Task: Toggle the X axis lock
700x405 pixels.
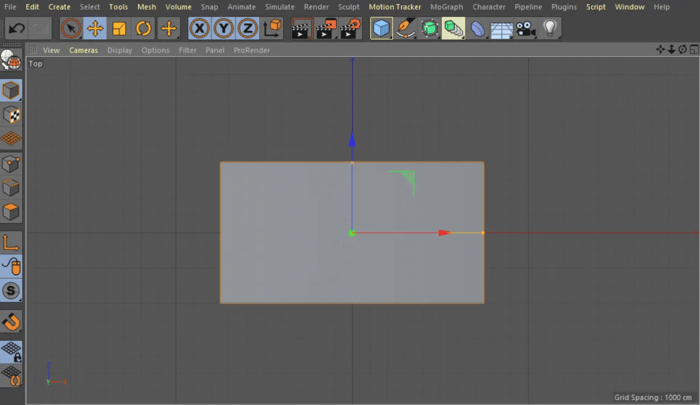Action: click(200, 29)
